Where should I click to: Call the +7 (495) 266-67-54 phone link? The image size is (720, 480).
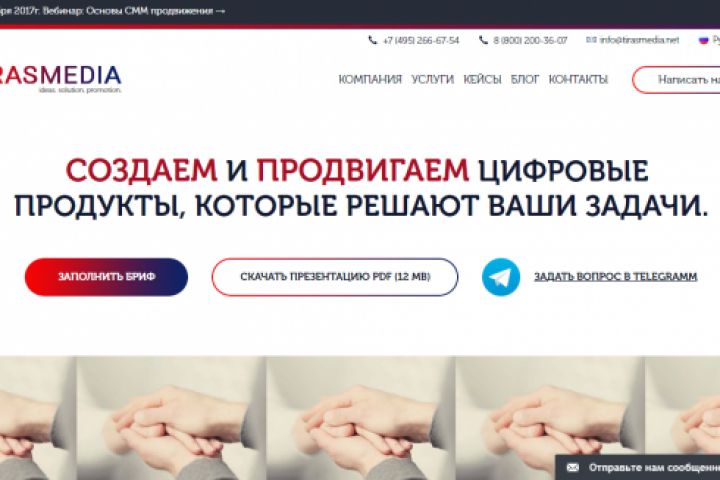point(421,40)
